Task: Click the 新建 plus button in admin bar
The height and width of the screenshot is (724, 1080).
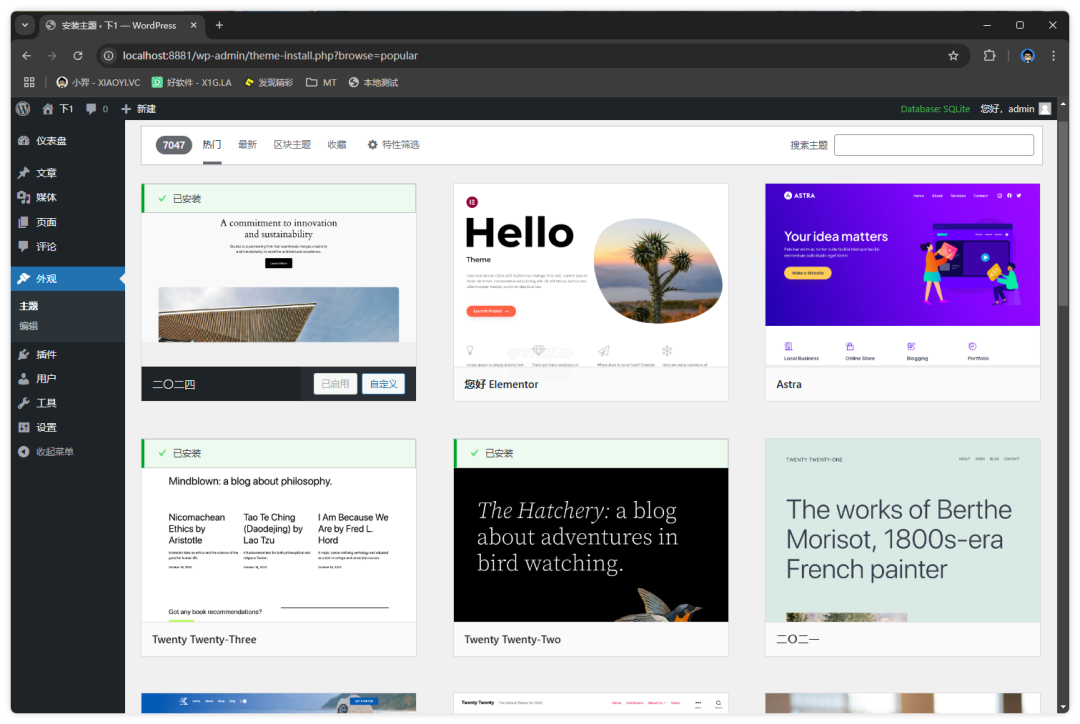Action: click(138, 109)
